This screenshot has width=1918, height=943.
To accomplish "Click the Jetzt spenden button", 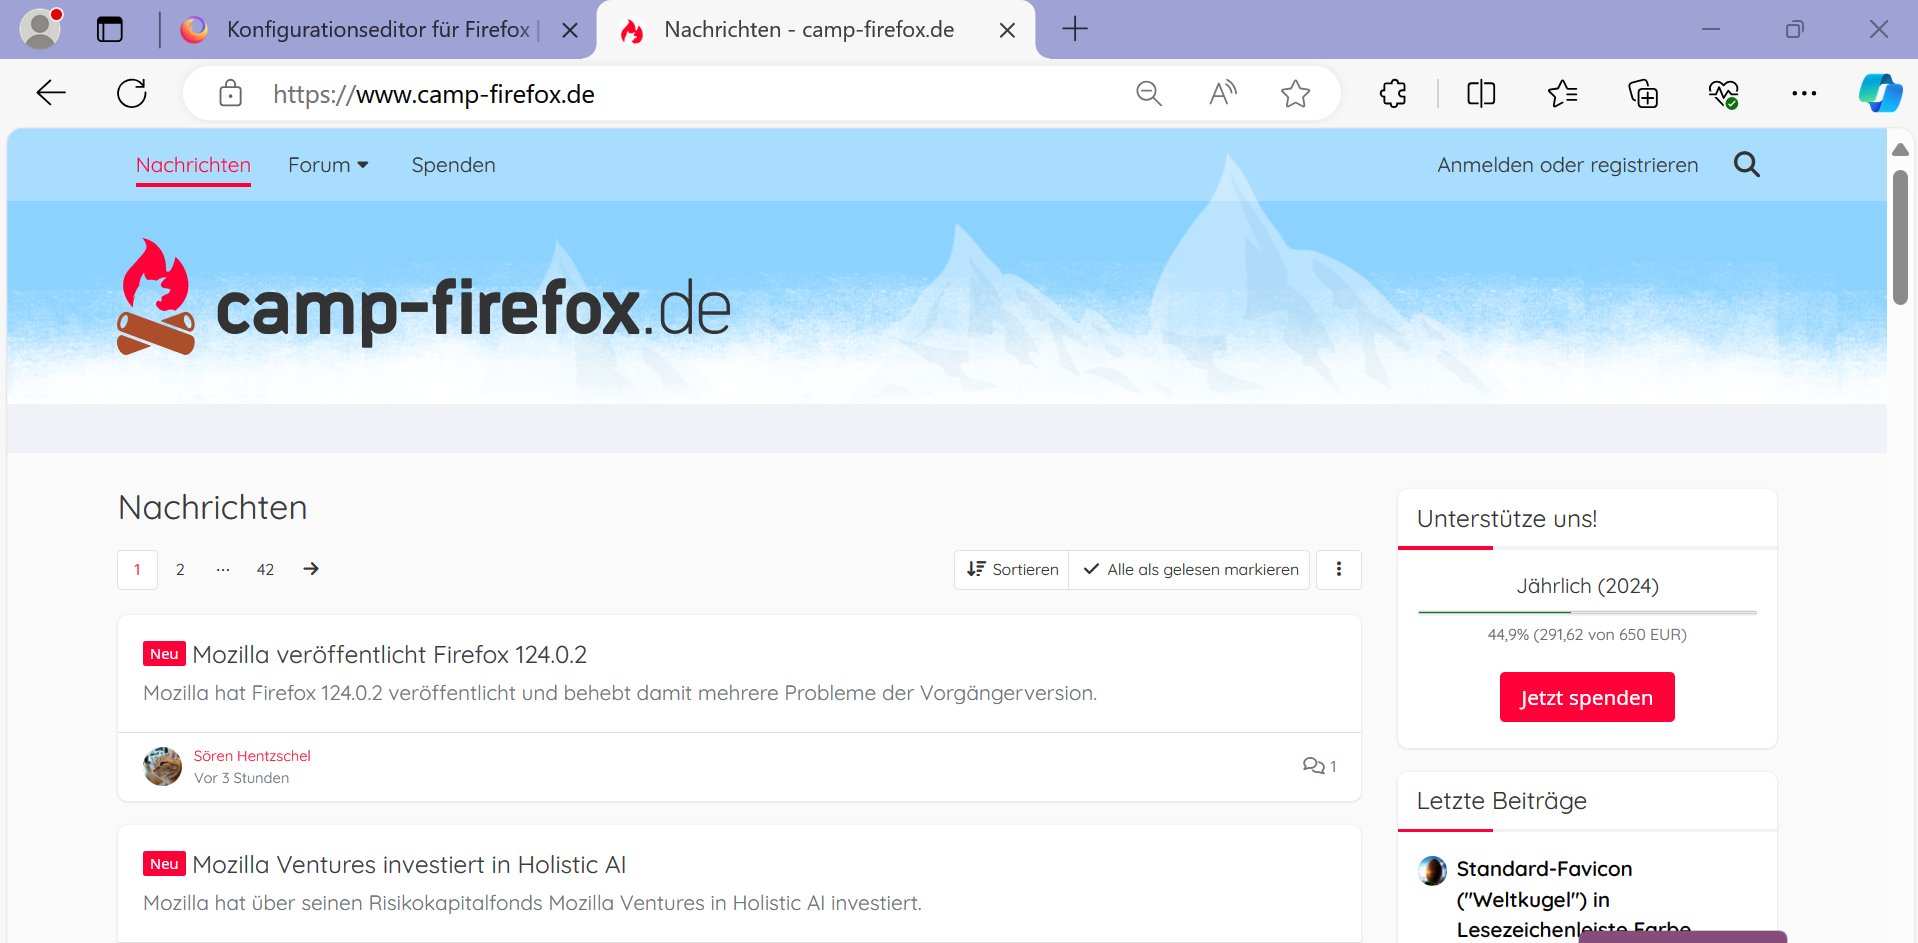I will 1587,697.
